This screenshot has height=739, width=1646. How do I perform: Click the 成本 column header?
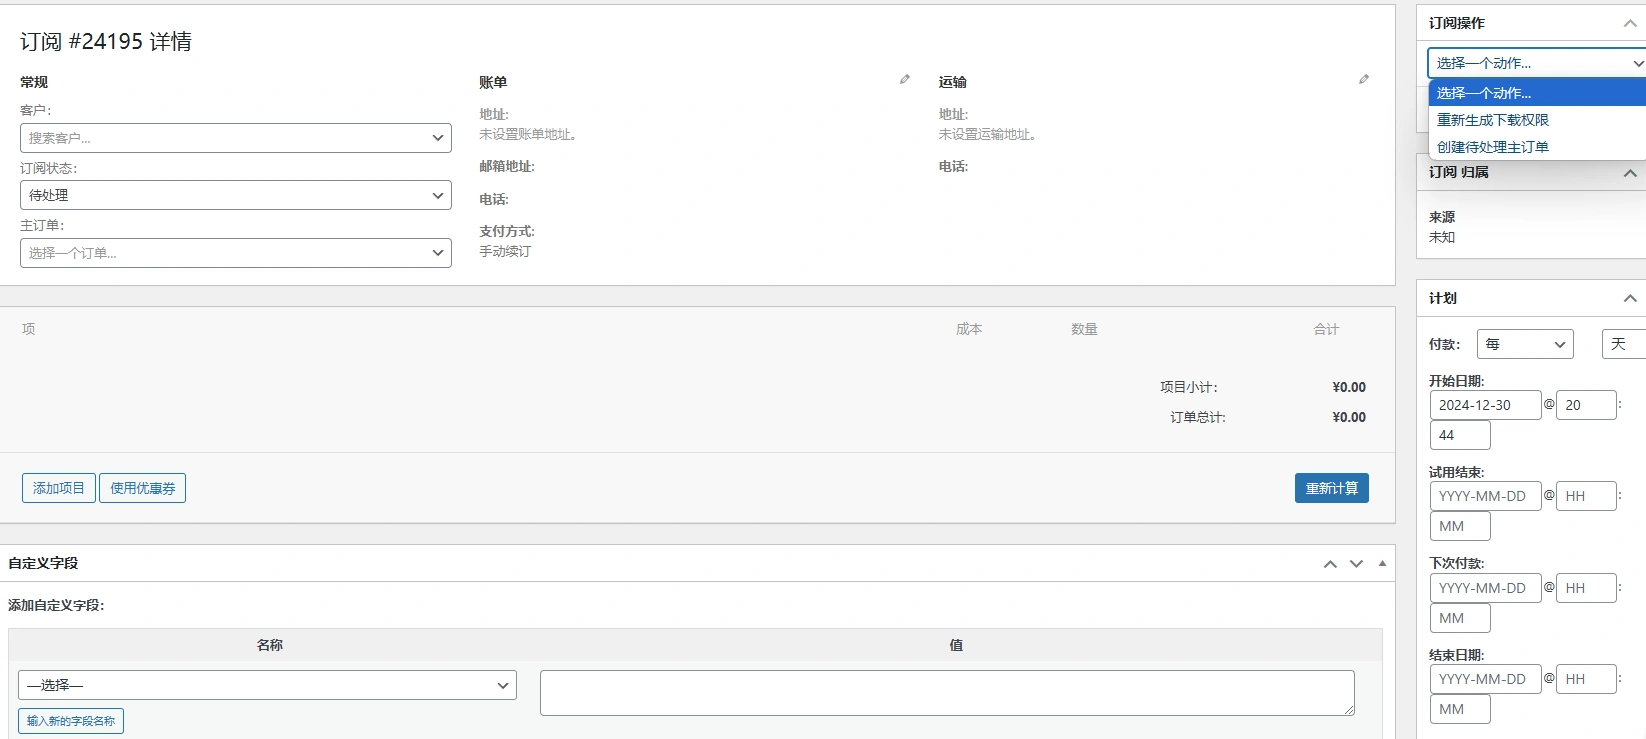click(x=969, y=329)
